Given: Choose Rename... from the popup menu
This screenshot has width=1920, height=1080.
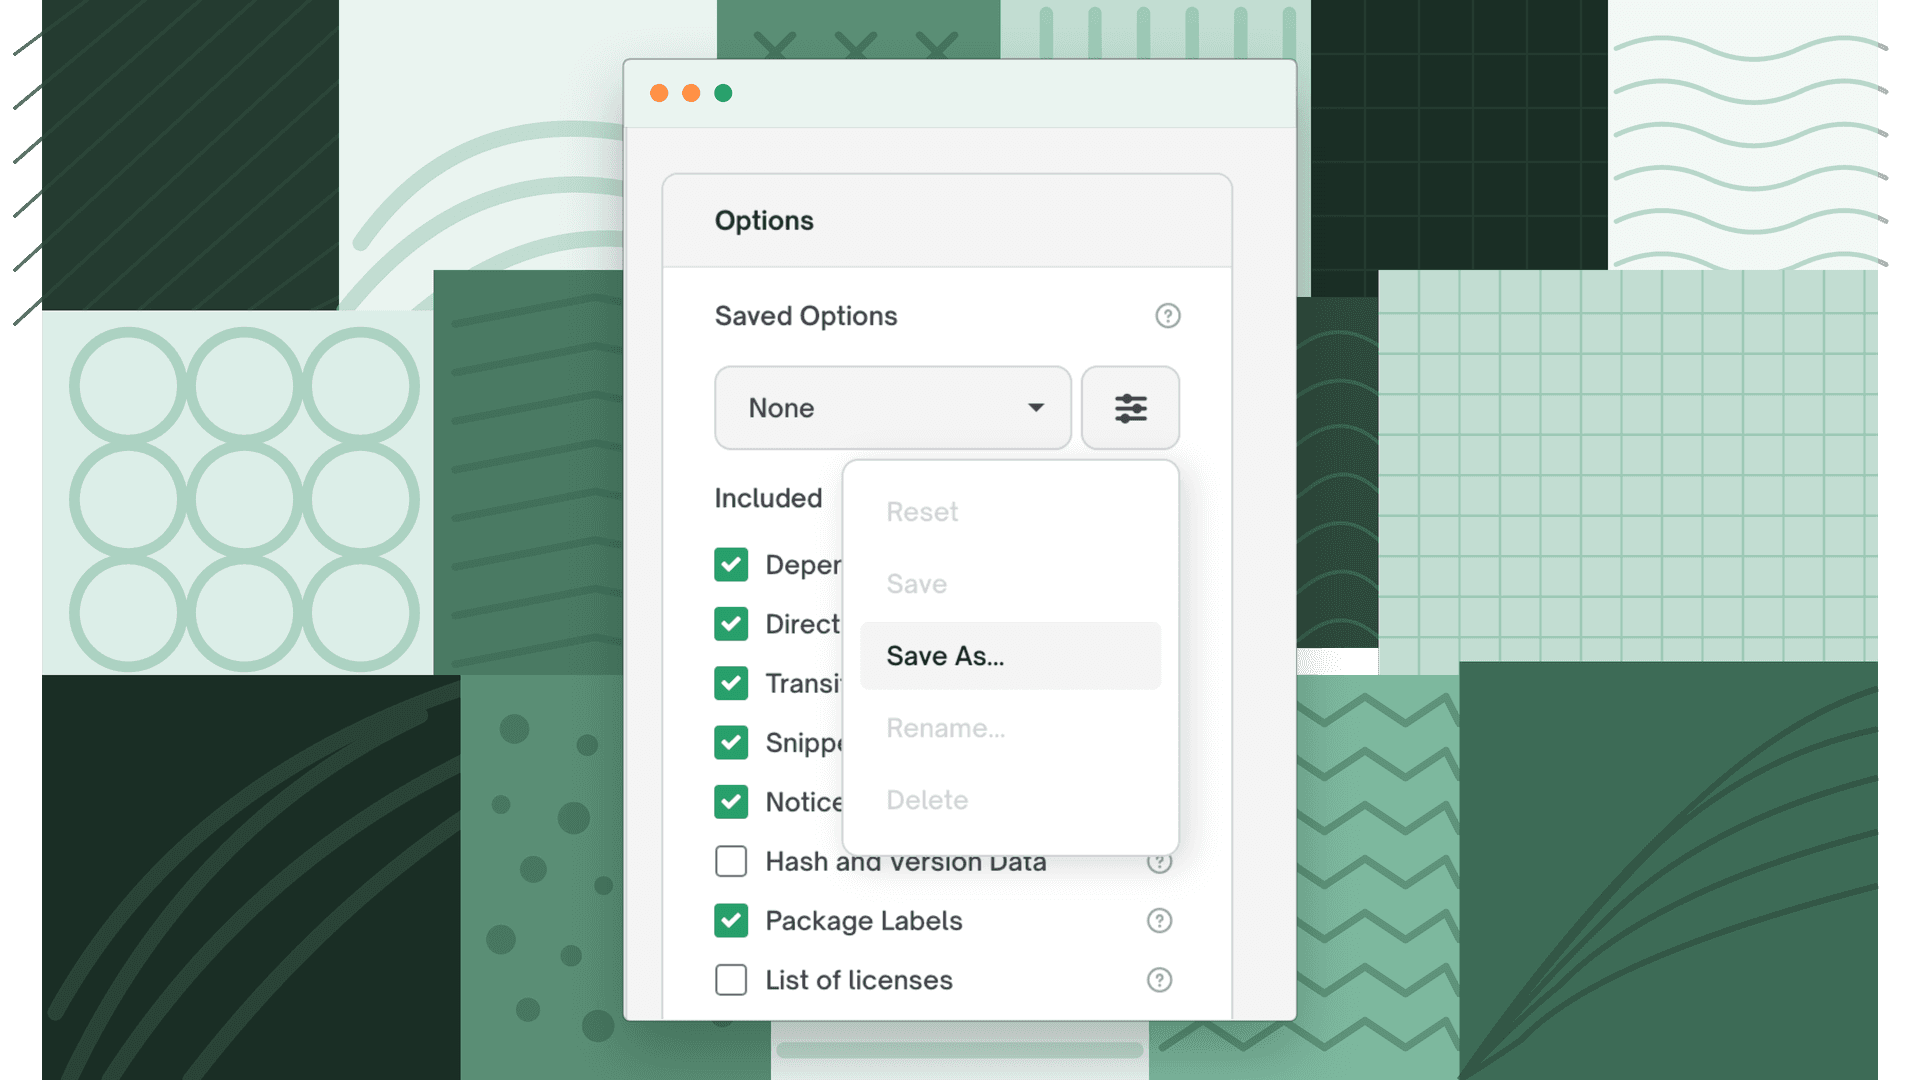Looking at the screenshot, I should (x=1010, y=728).
